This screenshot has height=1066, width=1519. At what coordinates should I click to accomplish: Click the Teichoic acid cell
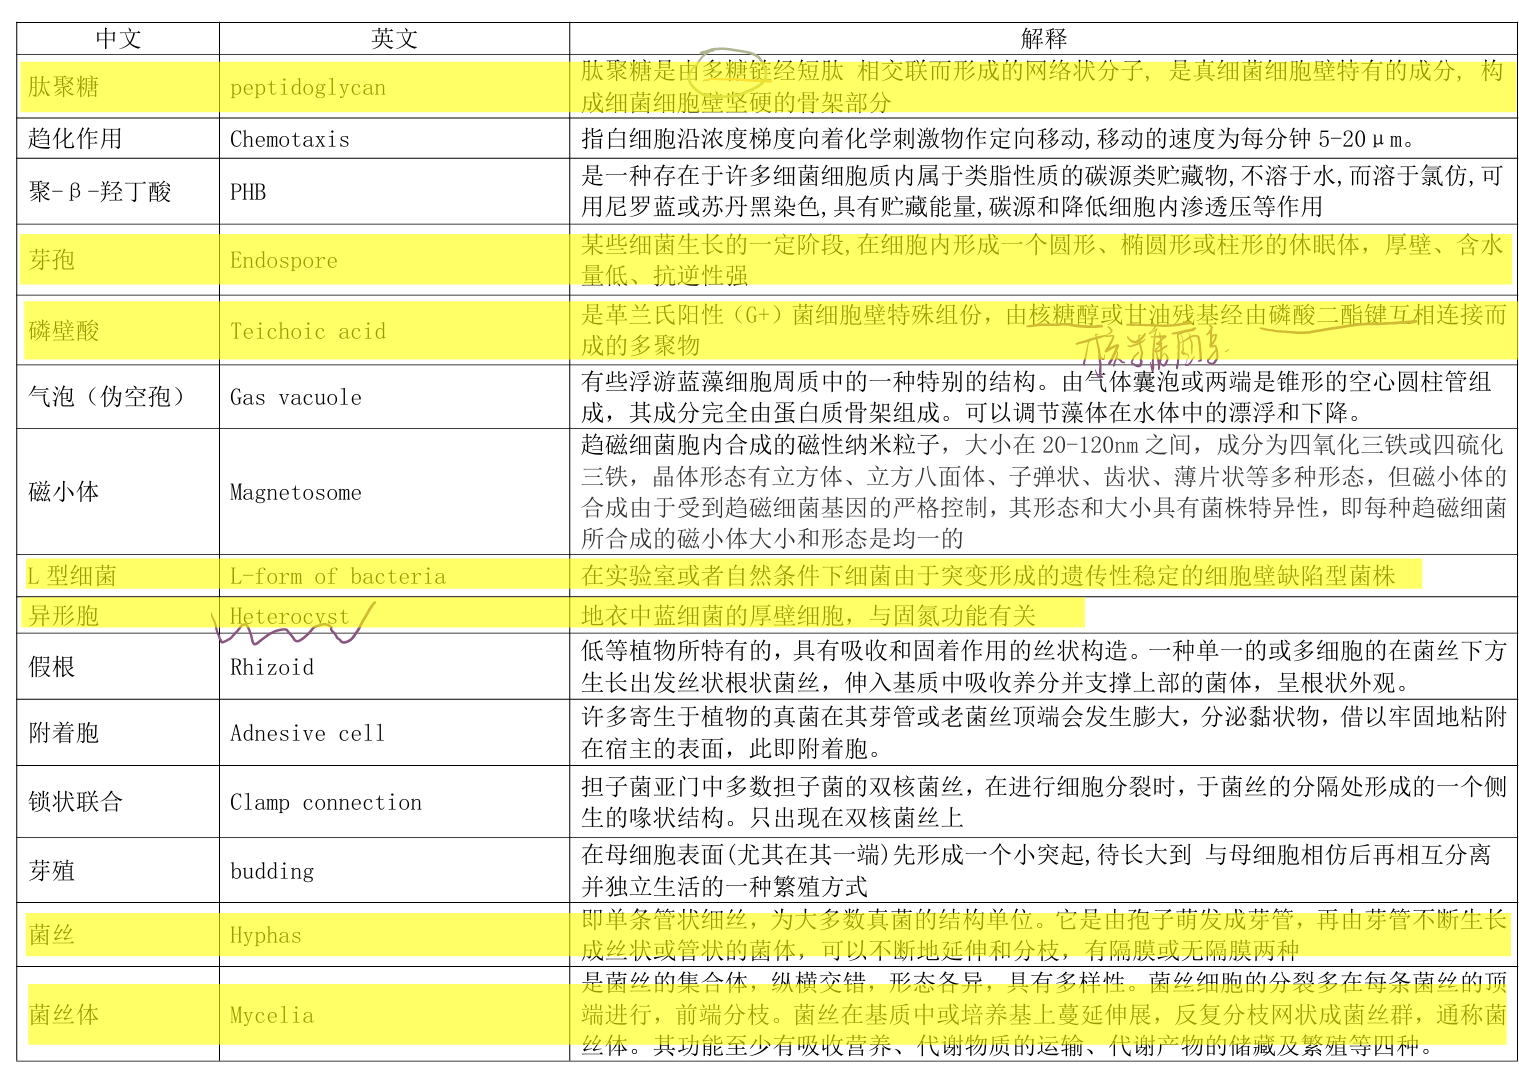click(x=307, y=332)
